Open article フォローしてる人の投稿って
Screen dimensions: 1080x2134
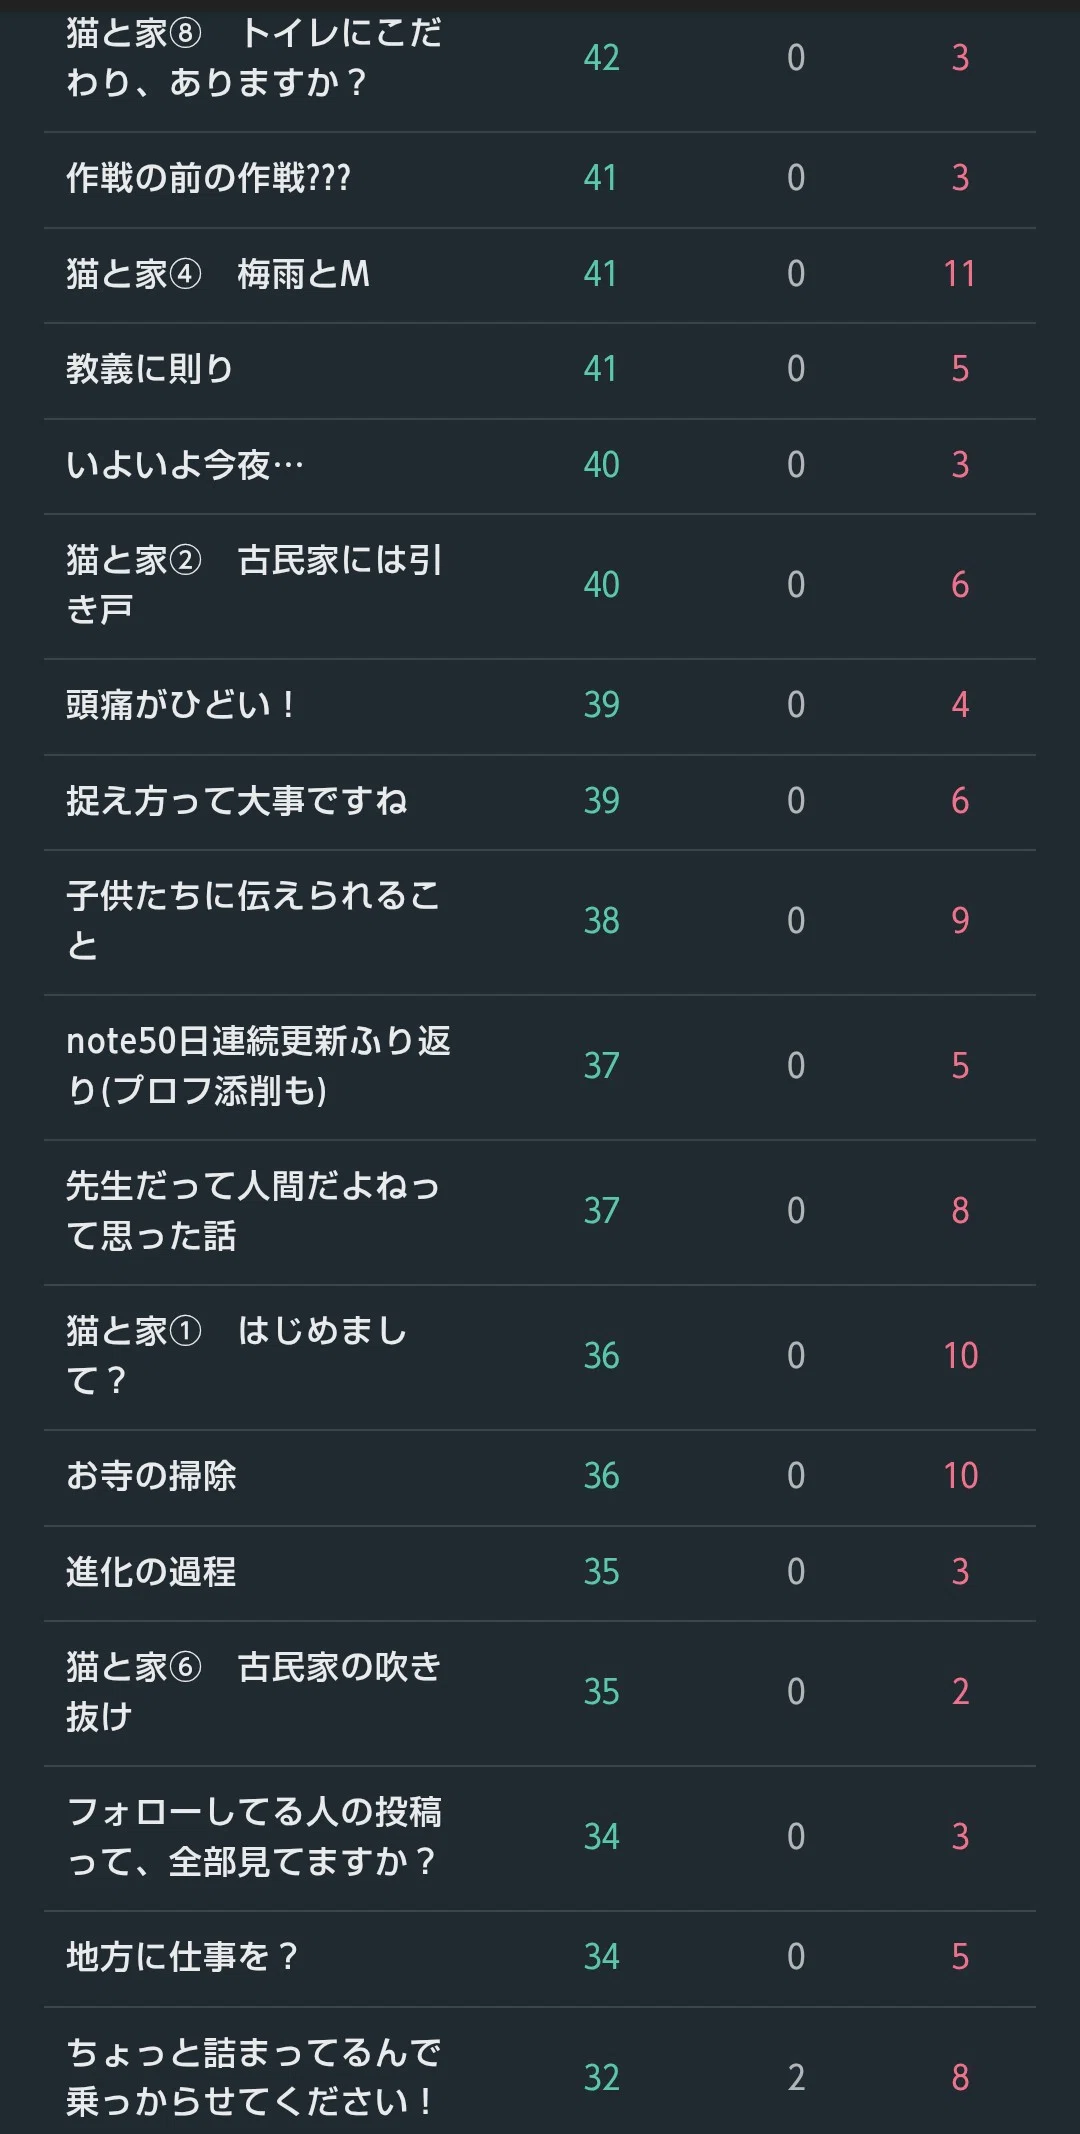(254, 1837)
